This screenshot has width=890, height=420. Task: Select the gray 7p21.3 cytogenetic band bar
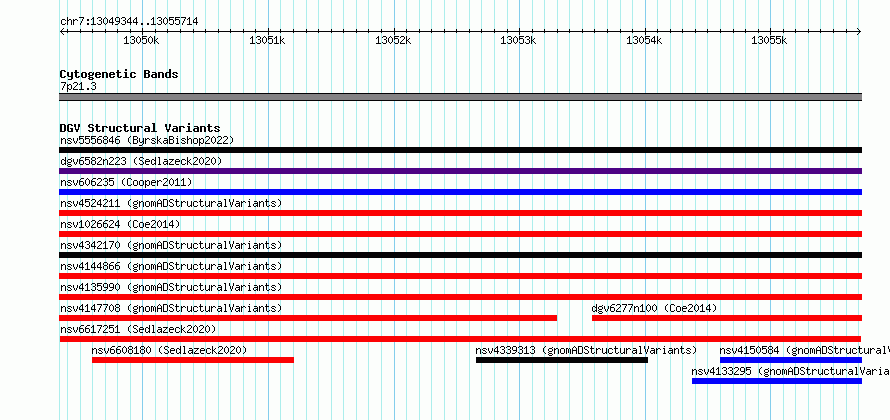460,97
